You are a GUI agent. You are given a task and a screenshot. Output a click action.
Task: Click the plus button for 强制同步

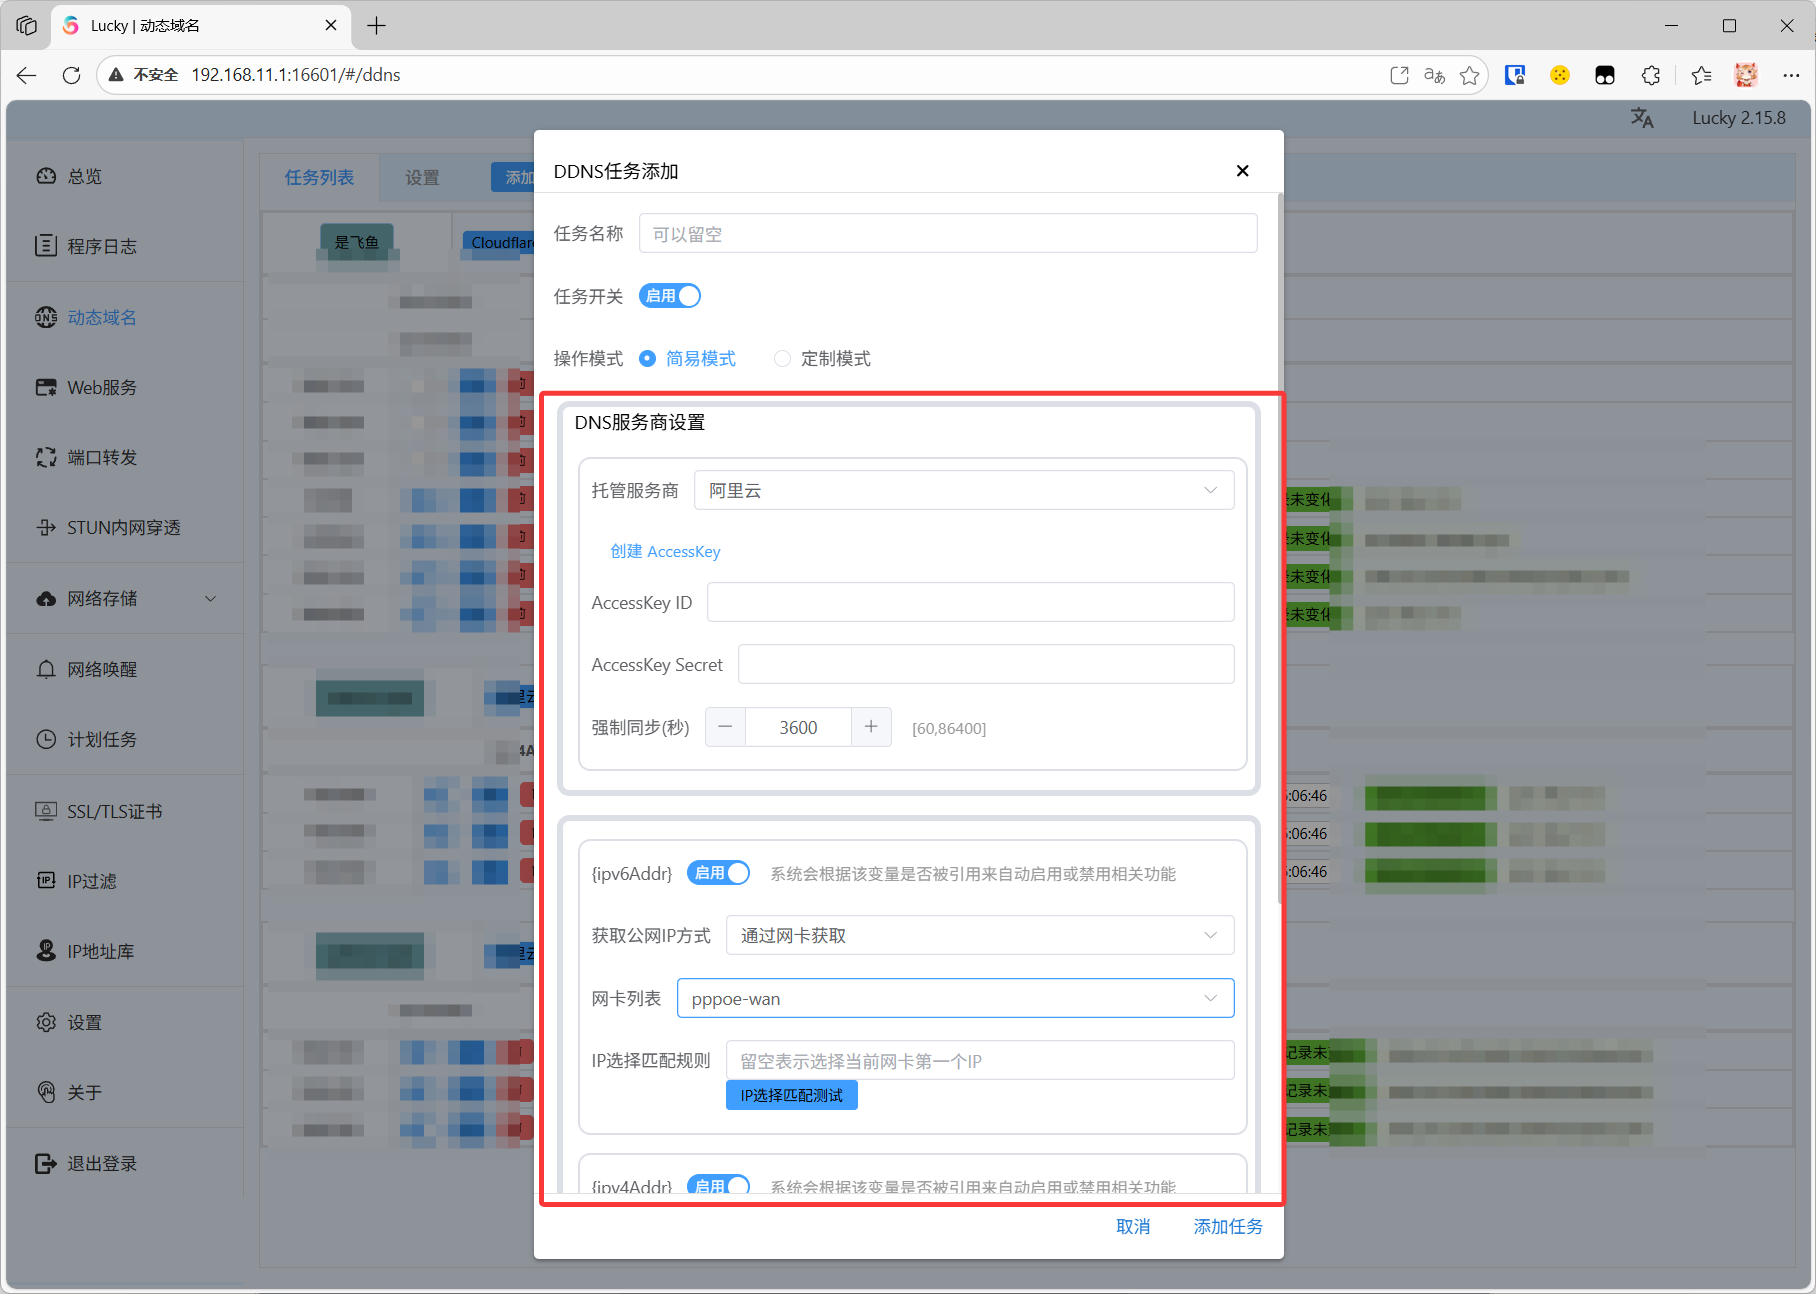pyautogui.click(x=871, y=727)
